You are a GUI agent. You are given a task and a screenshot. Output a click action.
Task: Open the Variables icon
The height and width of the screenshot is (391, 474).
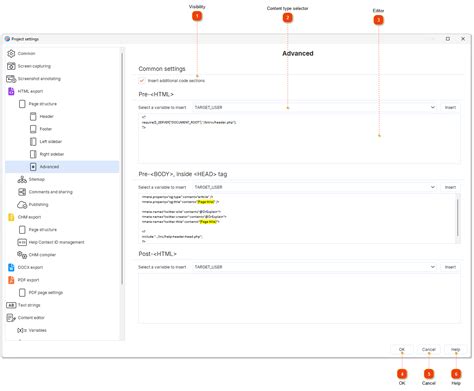coord(22,330)
